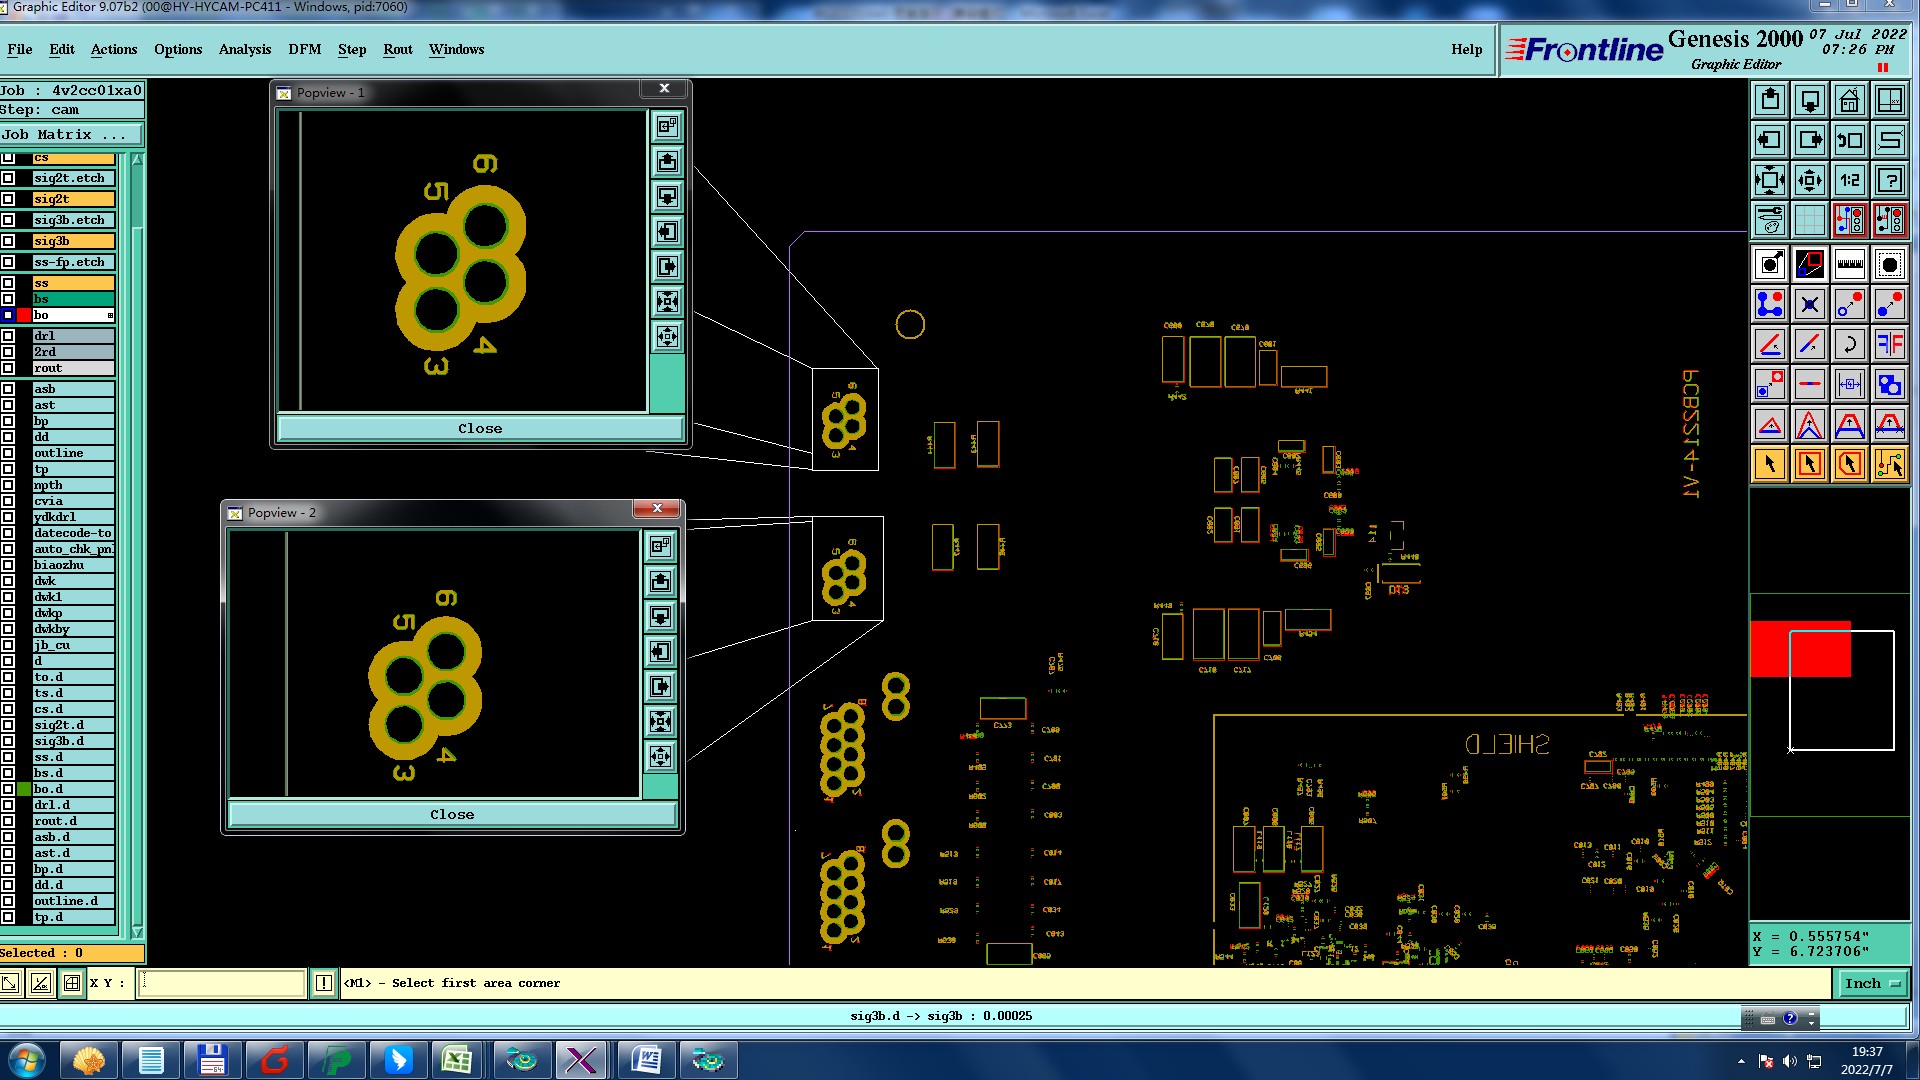The image size is (1920, 1080).
Task: Select the ruler measurement tool
Action: tap(1849, 264)
